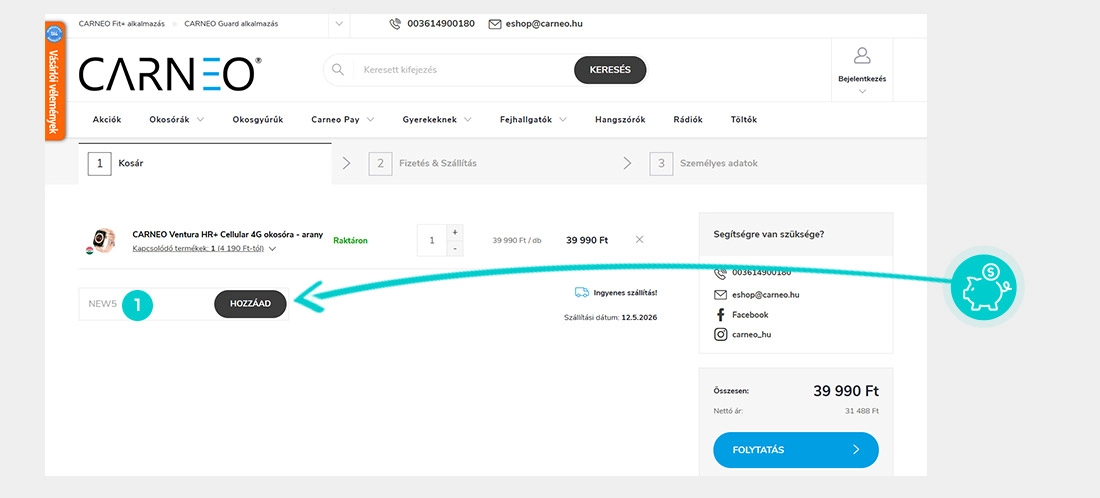Click the Segítségre van szüksége? heading
Viewport: 1100px width, 498px height.
[768, 234]
